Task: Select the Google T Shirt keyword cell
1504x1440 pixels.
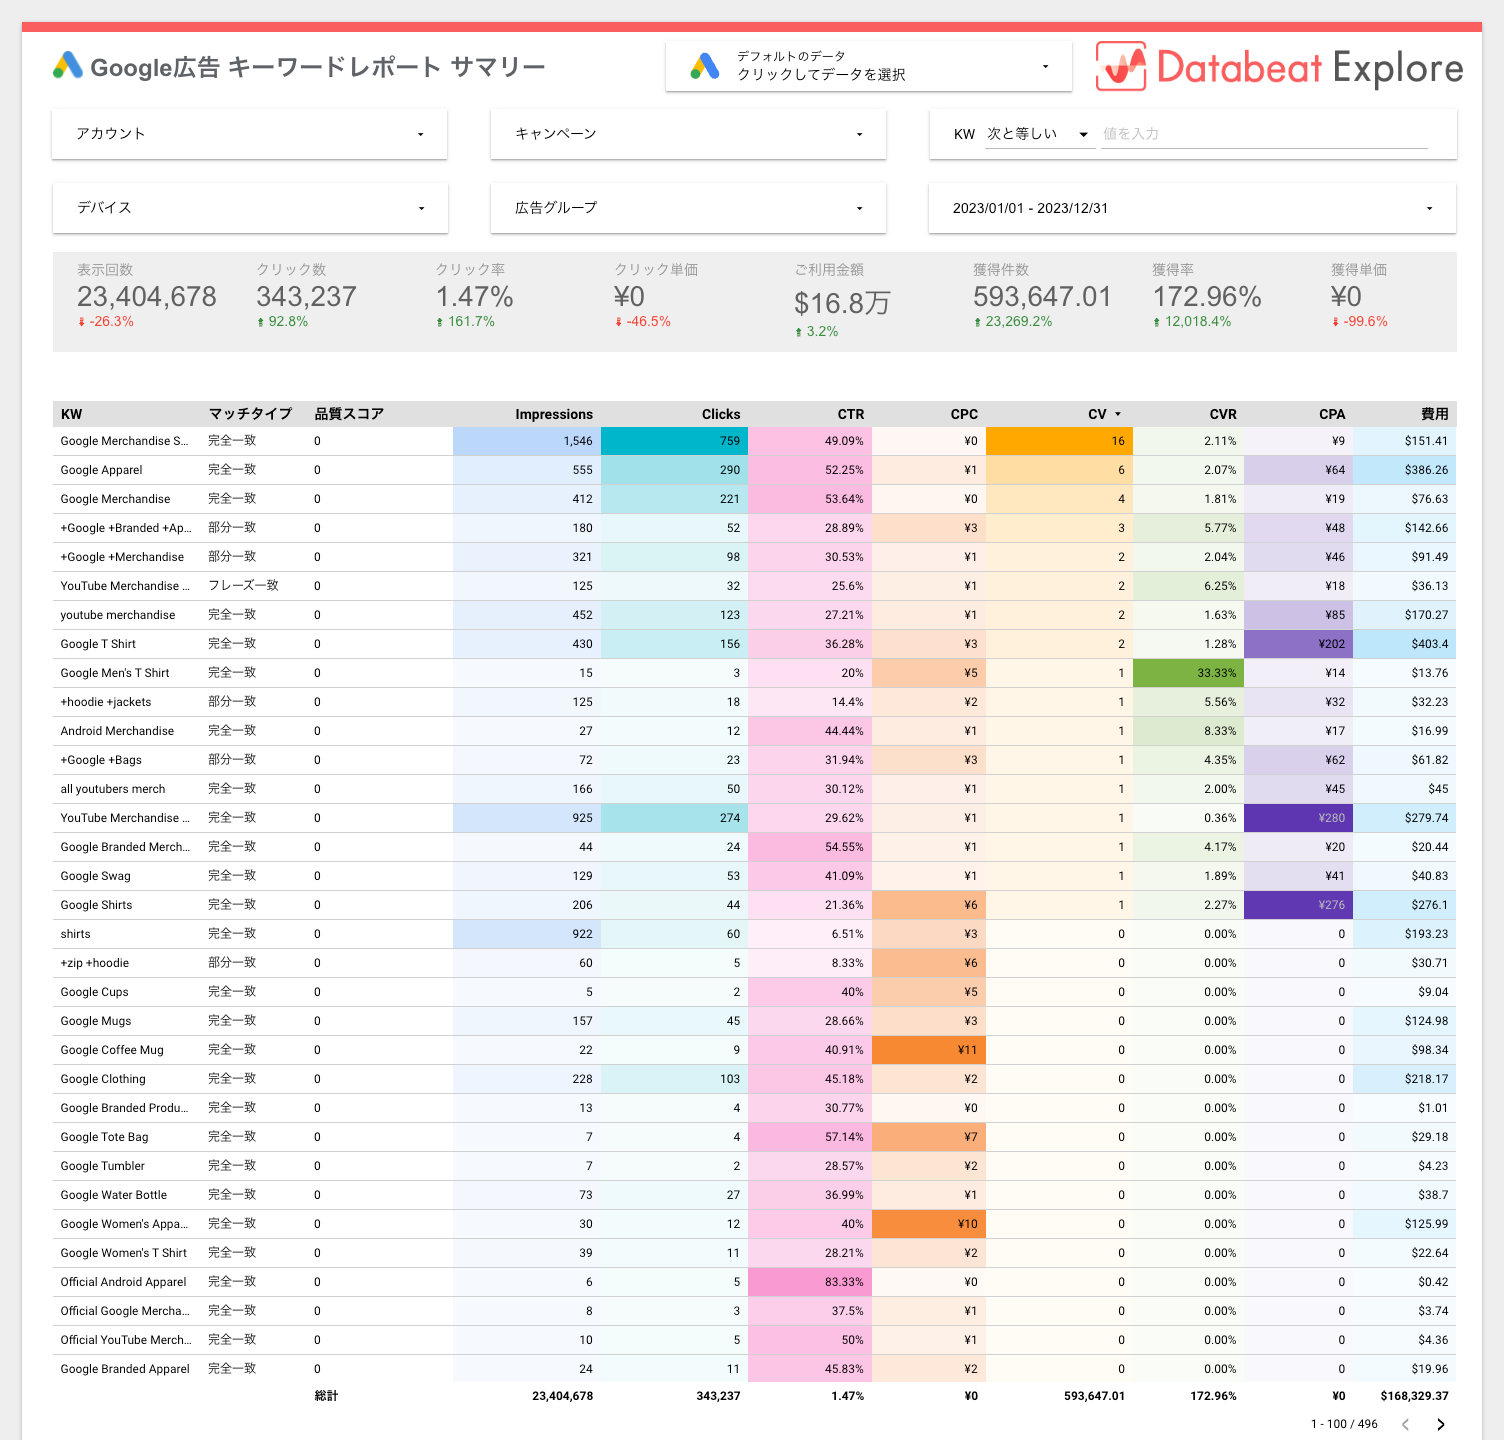Action: (x=98, y=644)
